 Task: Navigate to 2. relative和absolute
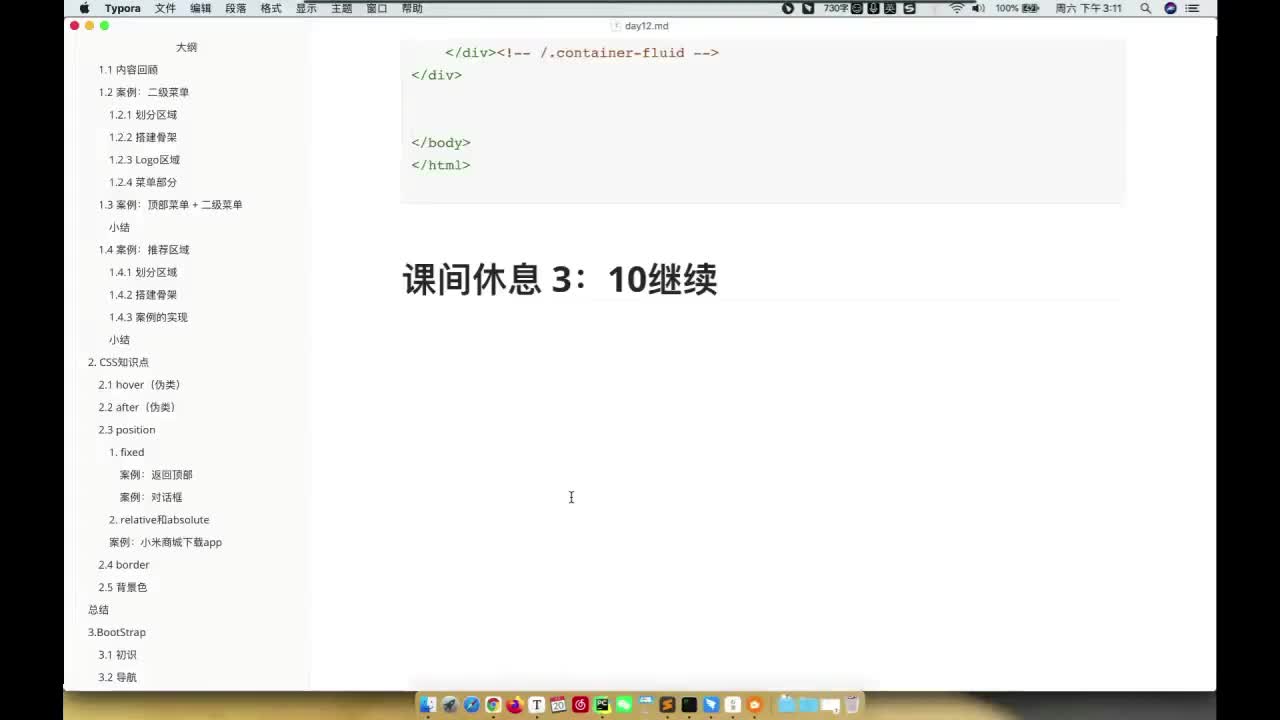click(x=159, y=520)
